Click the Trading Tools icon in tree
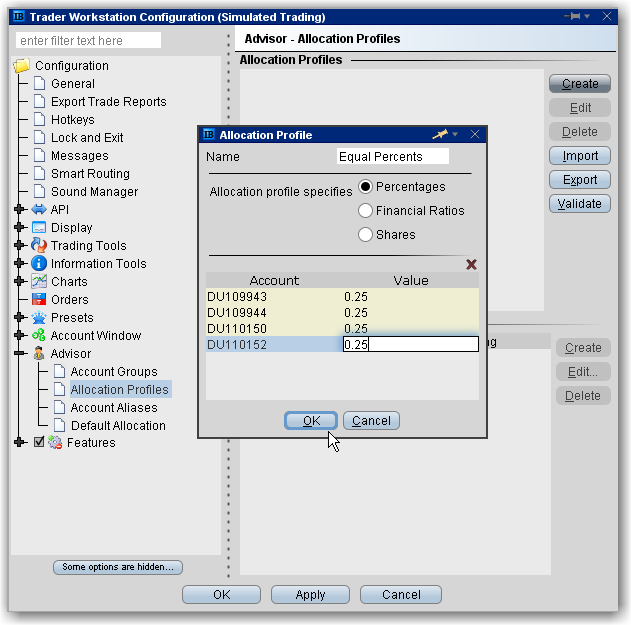The image size is (631, 625). click(39, 245)
